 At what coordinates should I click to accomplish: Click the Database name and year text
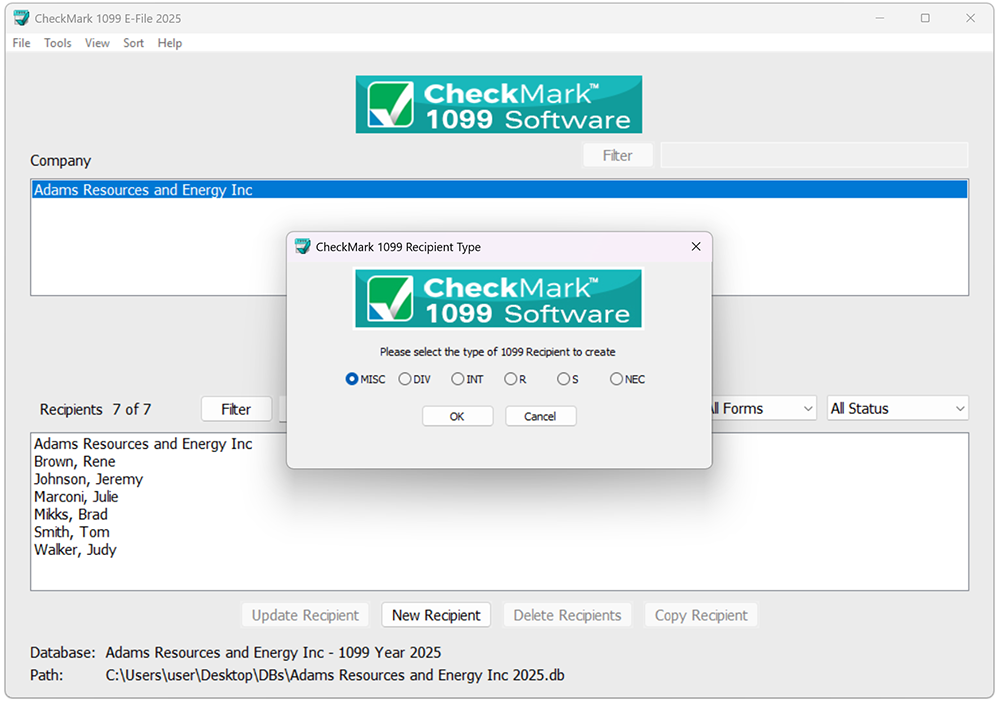tap(273, 653)
